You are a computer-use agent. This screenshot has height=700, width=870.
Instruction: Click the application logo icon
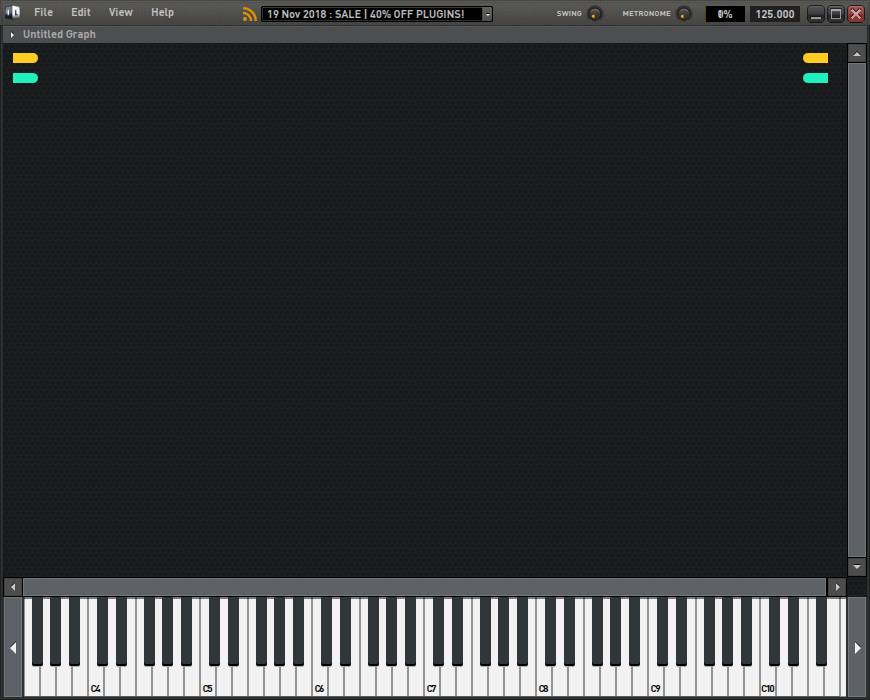tap(13, 12)
